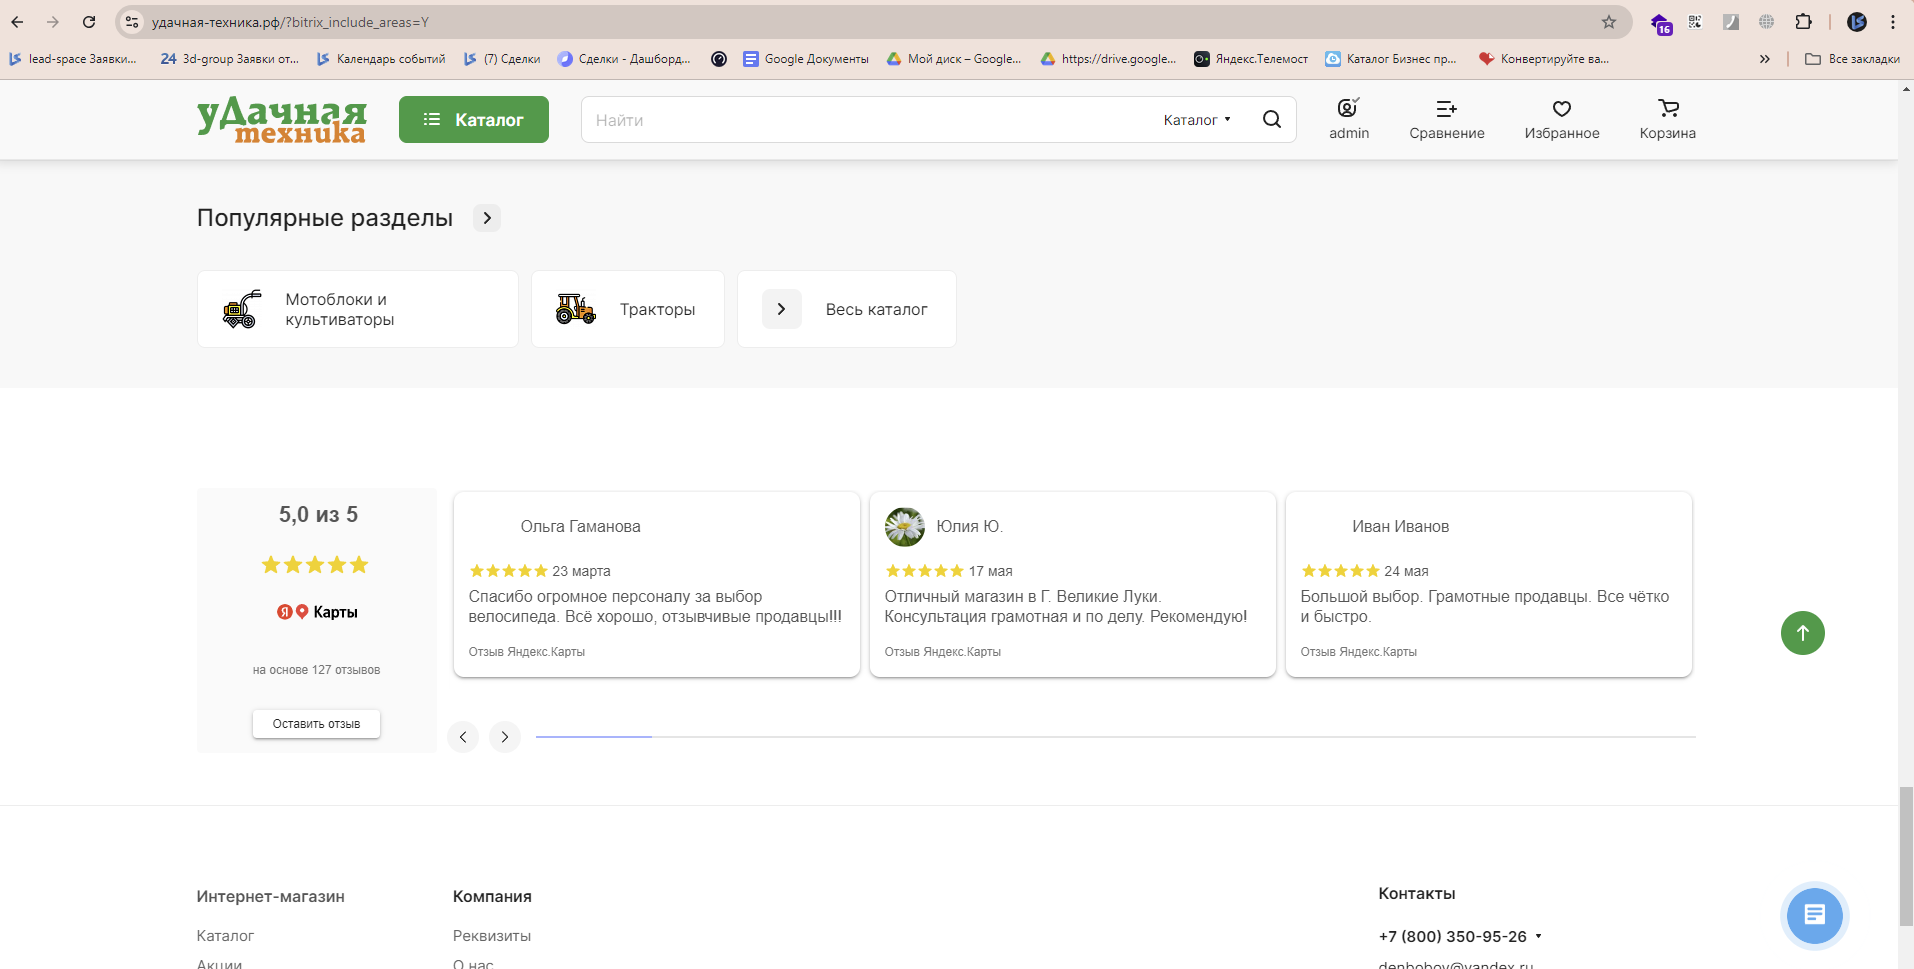Image resolution: width=1914 pixels, height=969 pixels.
Task: Click the reviews carousel progress bar
Action: [x=1115, y=737]
